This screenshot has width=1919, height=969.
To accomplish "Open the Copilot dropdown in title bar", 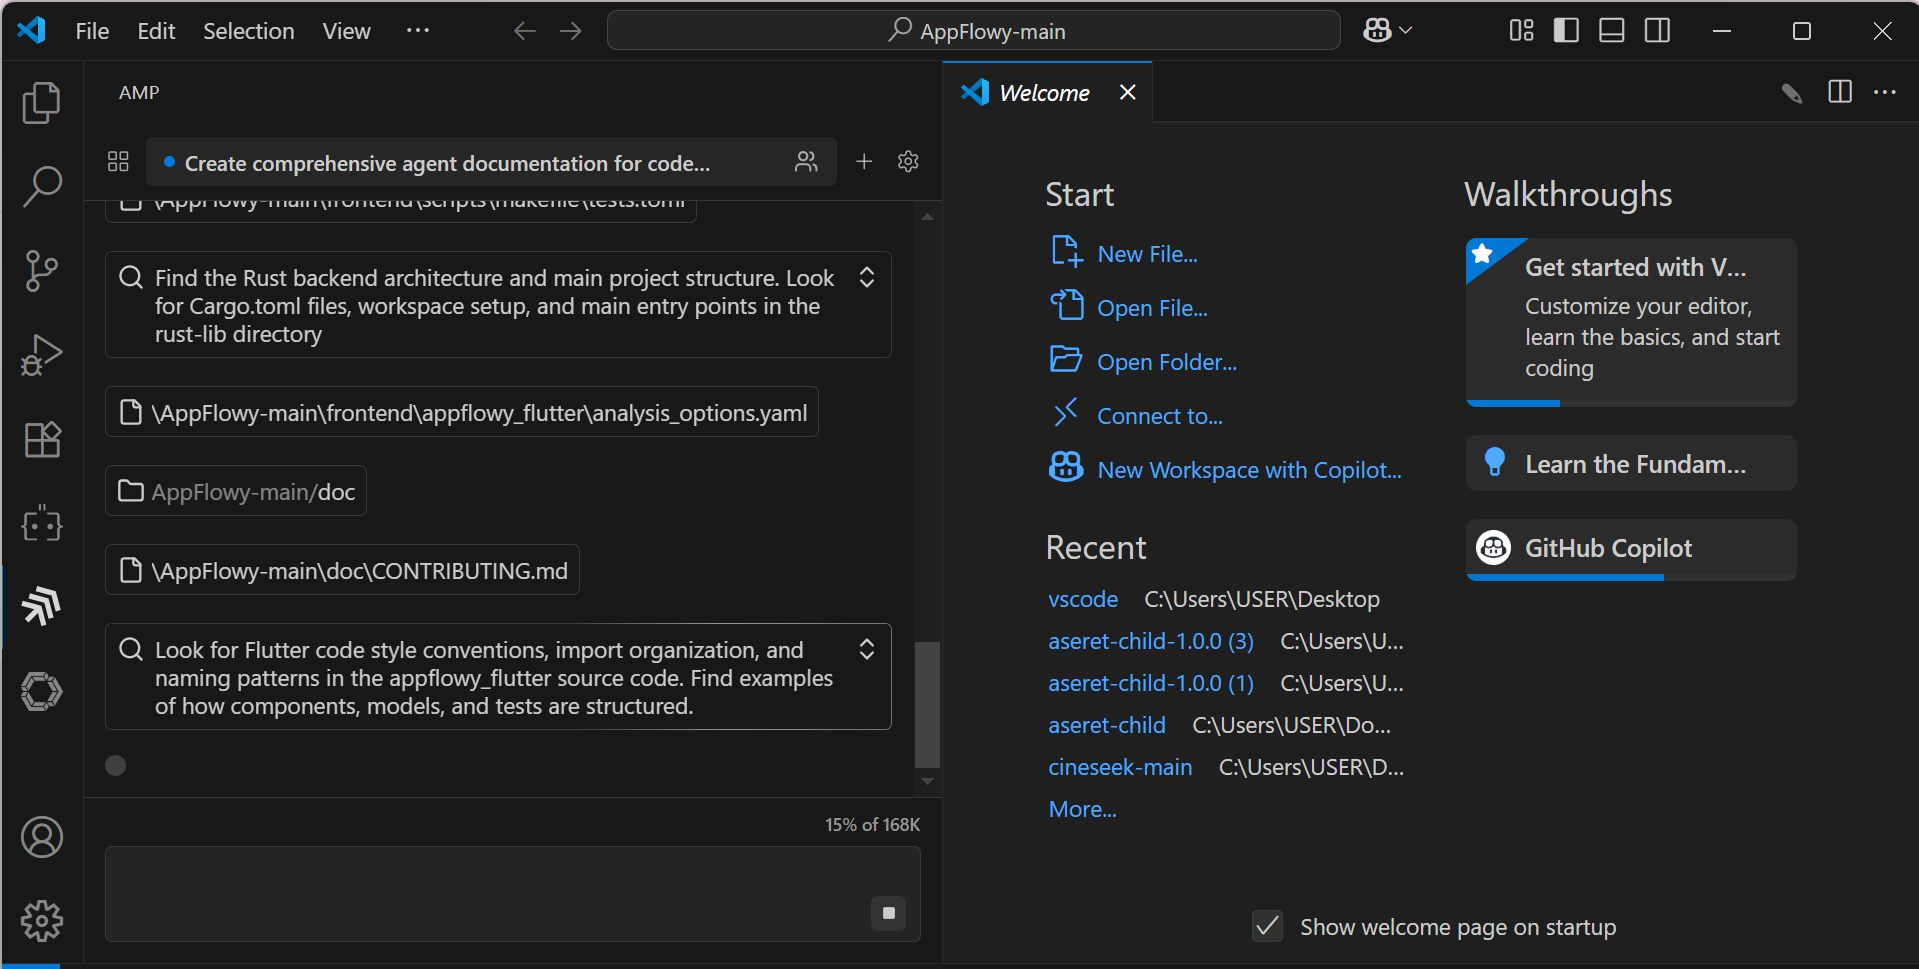I will tap(1387, 31).
